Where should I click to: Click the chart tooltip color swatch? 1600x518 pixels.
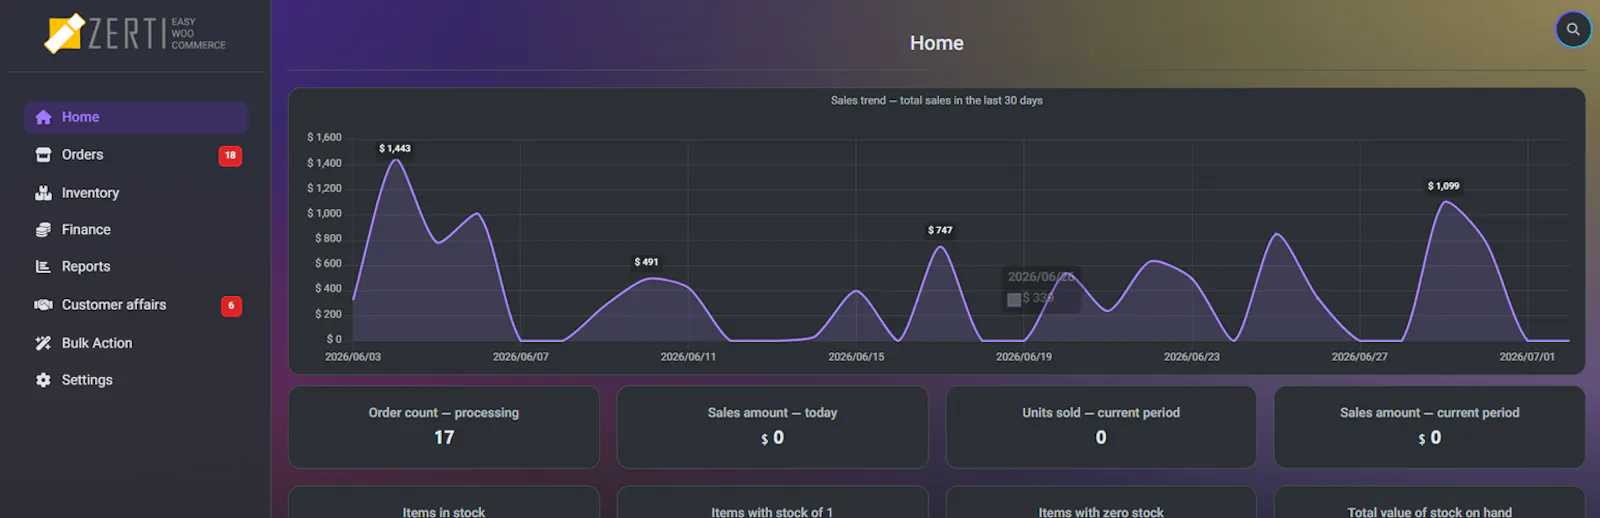tap(1014, 299)
